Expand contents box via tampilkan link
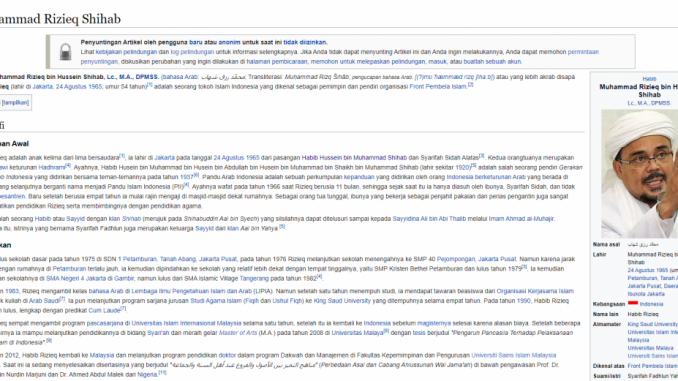The height and width of the screenshot is (381, 678). (x=15, y=102)
